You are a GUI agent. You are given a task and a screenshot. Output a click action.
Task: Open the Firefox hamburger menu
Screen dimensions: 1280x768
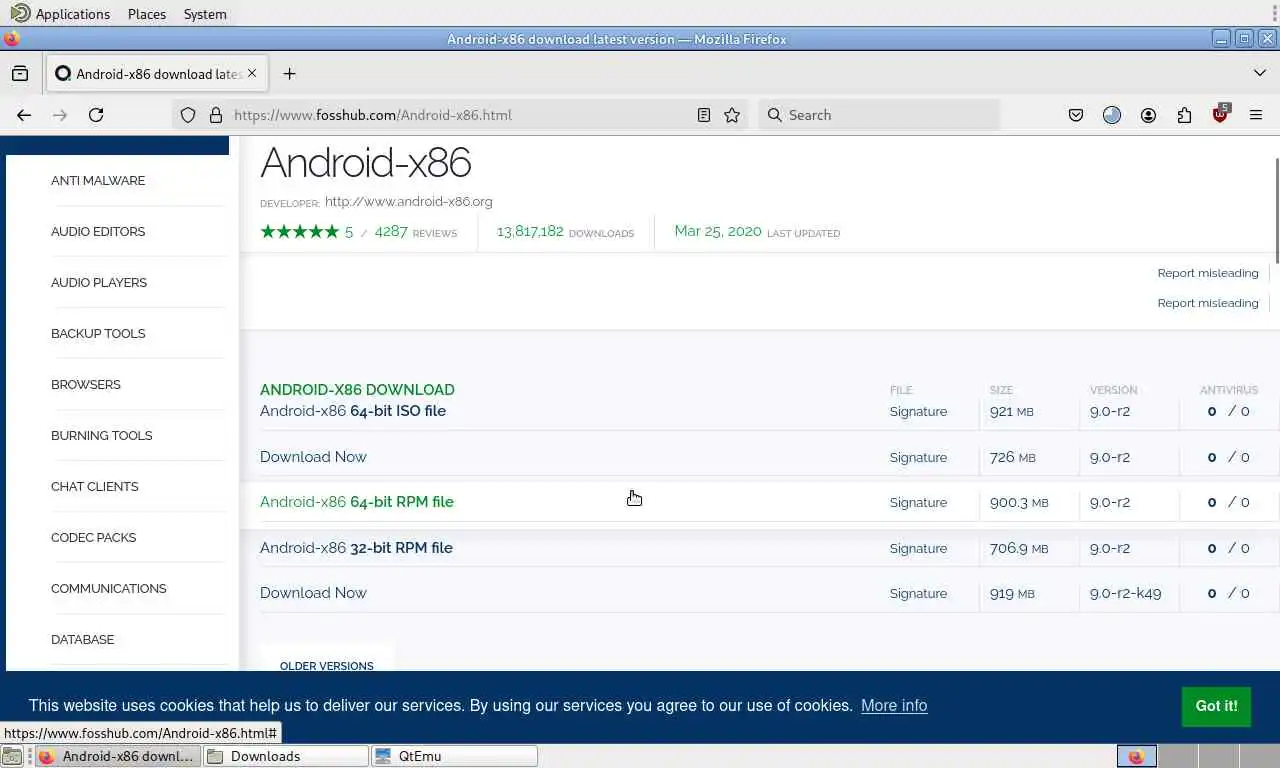coord(1256,115)
